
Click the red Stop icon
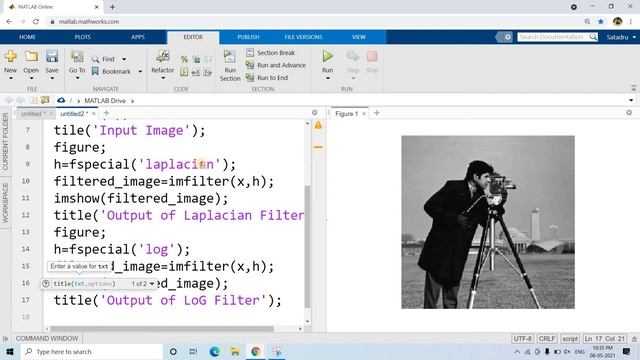pos(372,56)
